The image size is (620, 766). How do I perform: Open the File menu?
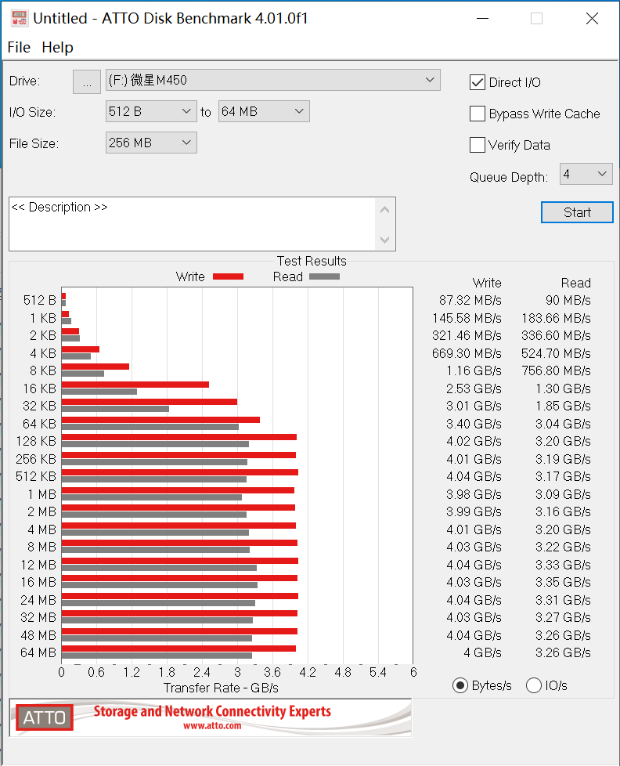(x=19, y=47)
